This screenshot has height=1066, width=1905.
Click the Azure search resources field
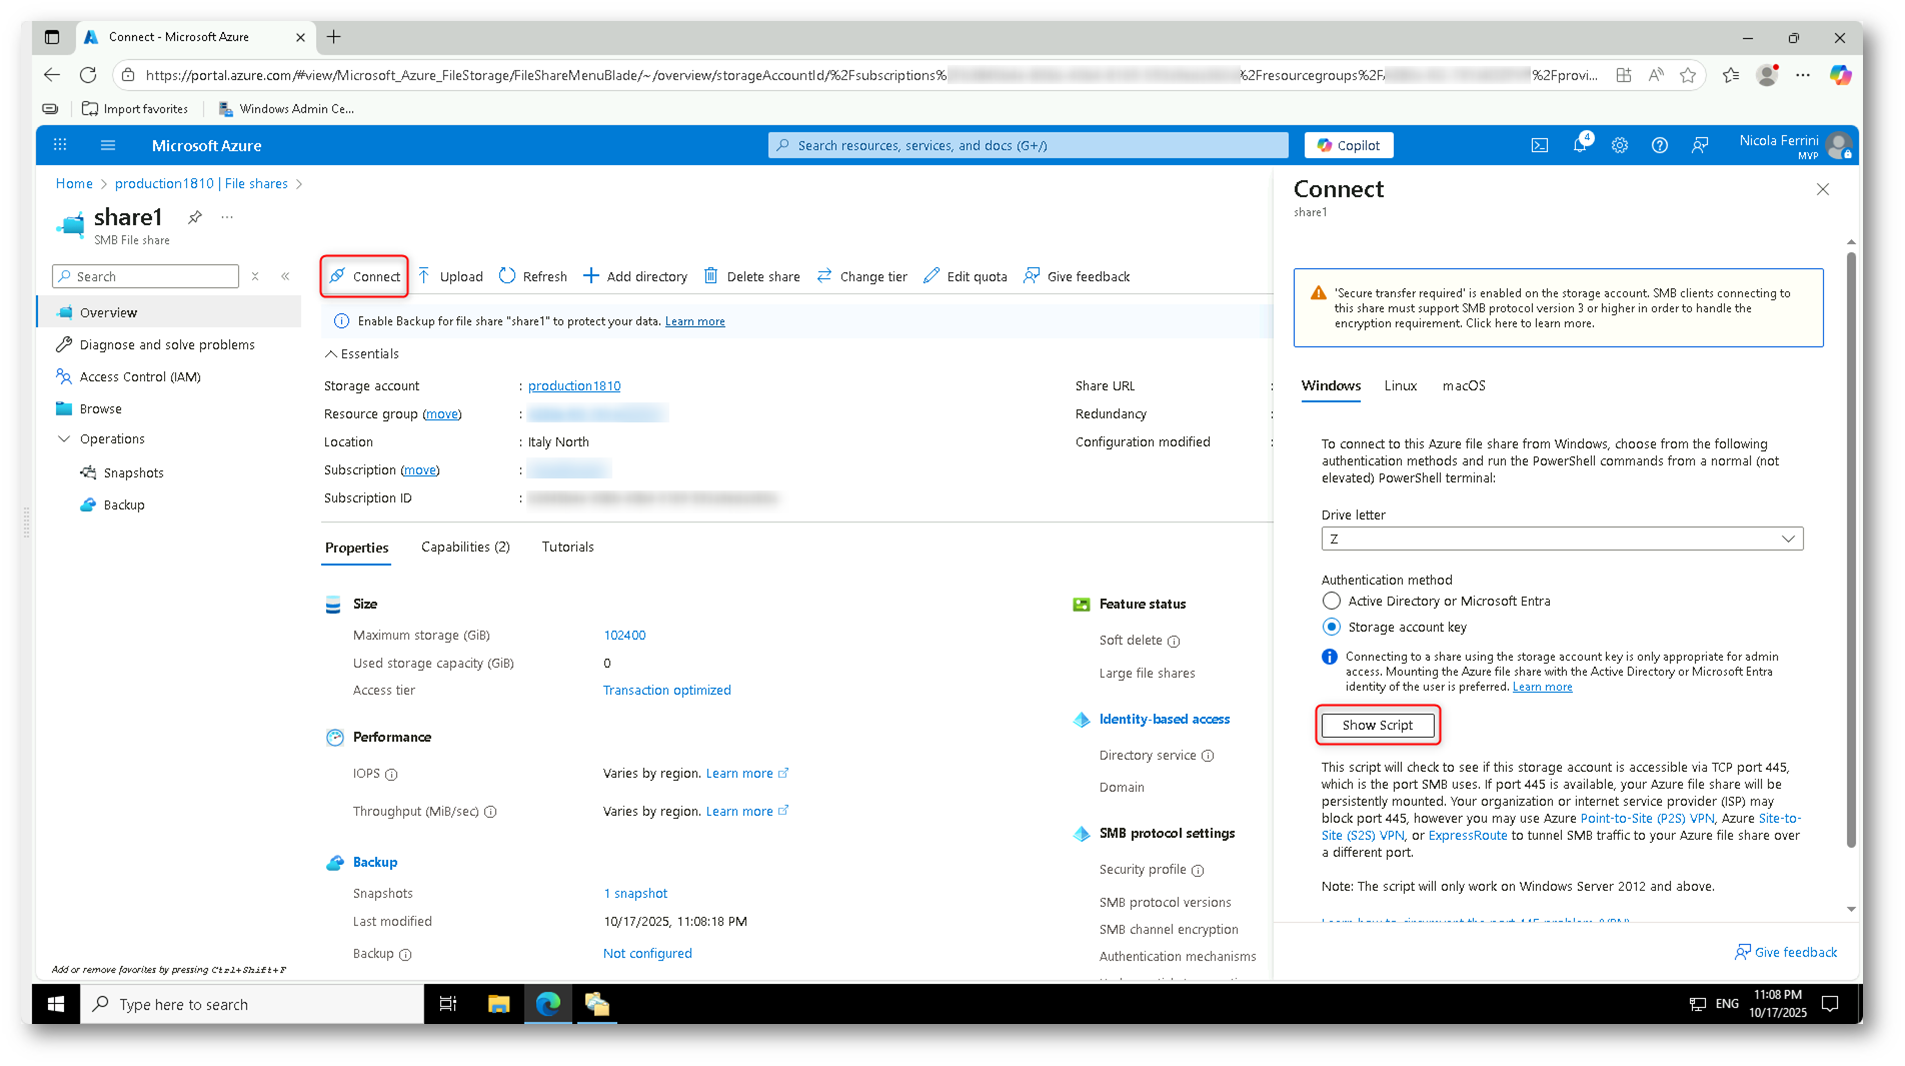[1028, 145]
